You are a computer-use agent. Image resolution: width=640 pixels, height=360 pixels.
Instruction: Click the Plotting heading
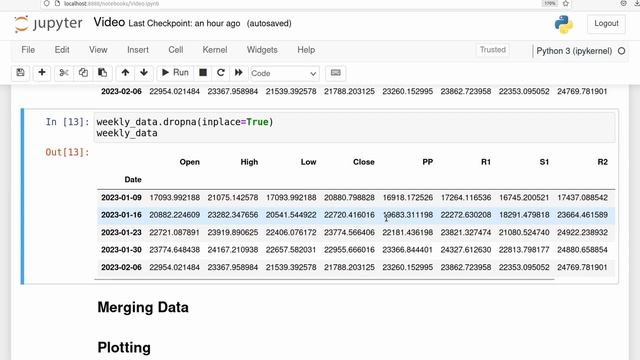pyautogui.click(x=124, y=348)
